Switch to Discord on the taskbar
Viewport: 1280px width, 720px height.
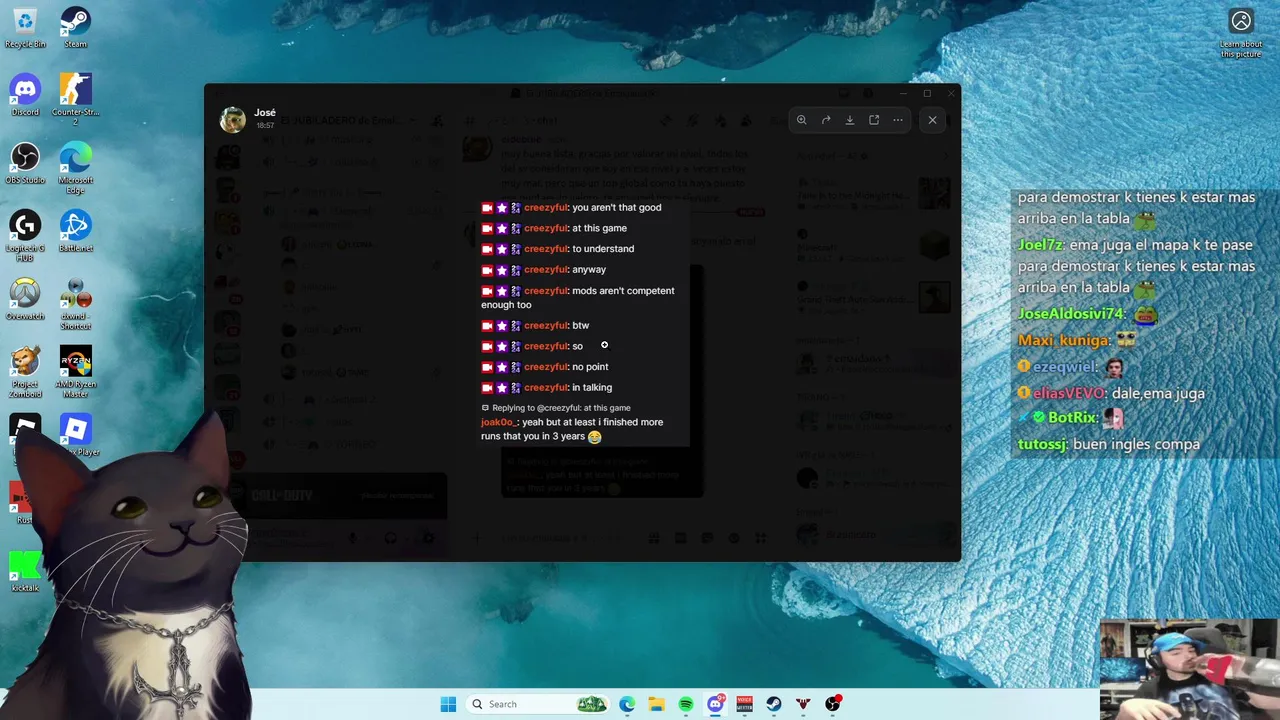pyautogui.click(x=715, y=704)
